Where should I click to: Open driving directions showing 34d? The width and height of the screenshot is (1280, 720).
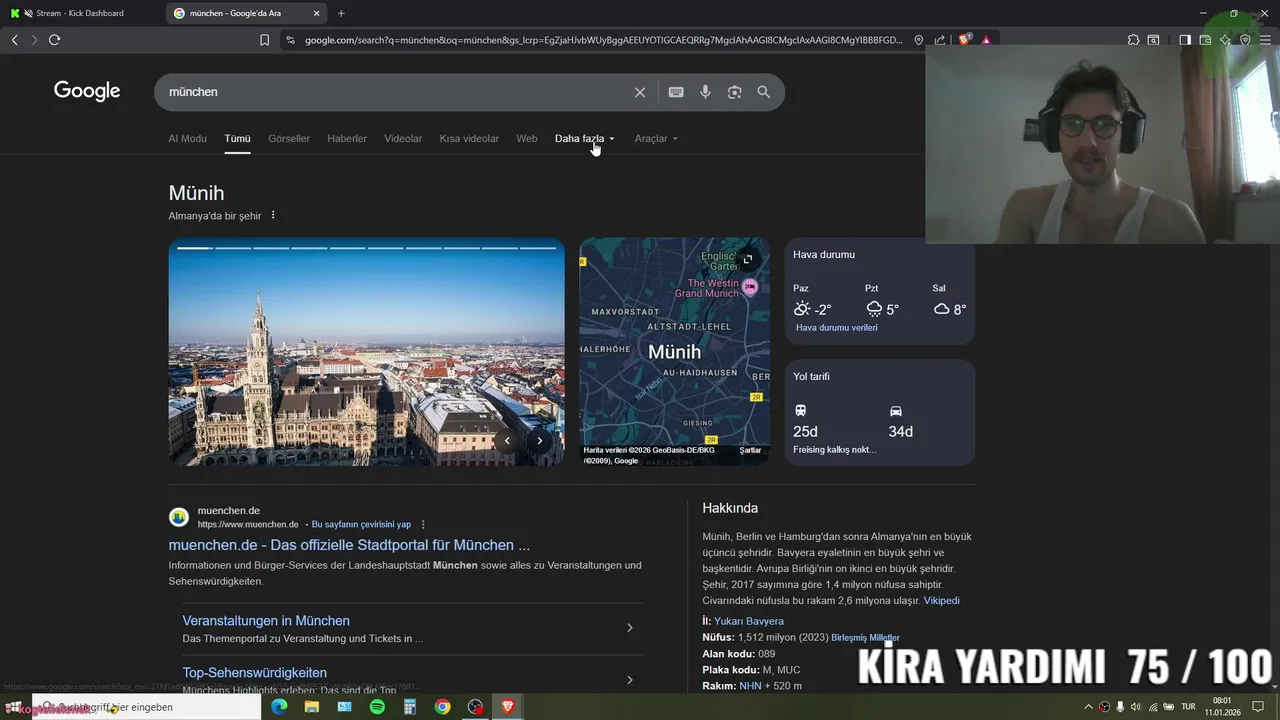click(x=900, y=422)
